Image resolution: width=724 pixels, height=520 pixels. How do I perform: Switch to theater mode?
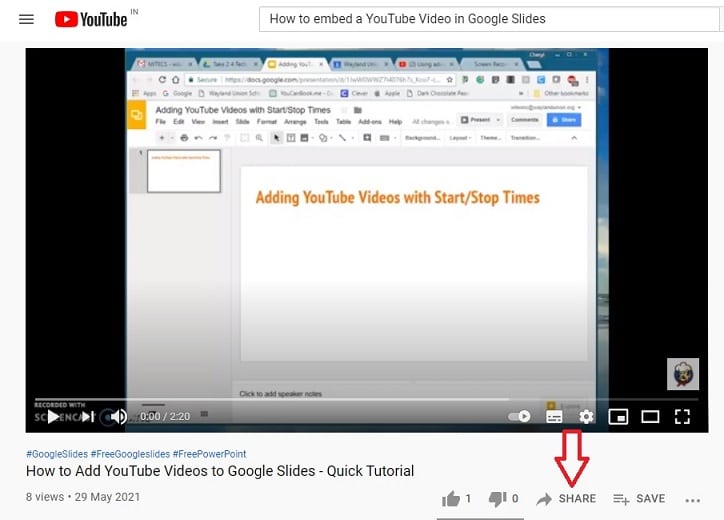point(650,417)
